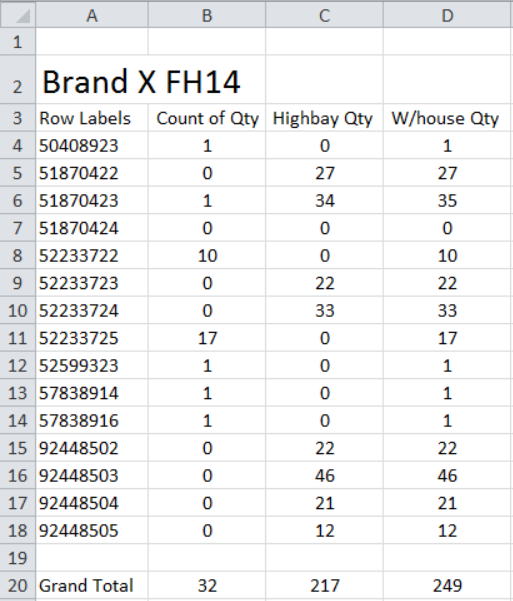This screenshot has width=513, height=601.
Task: Select row 20 header
Action: coord(18,585)
